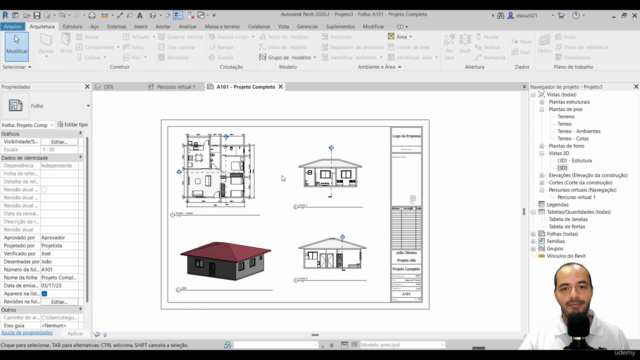Expand the Plantas estruturais tree node

[x=542, y=102]
